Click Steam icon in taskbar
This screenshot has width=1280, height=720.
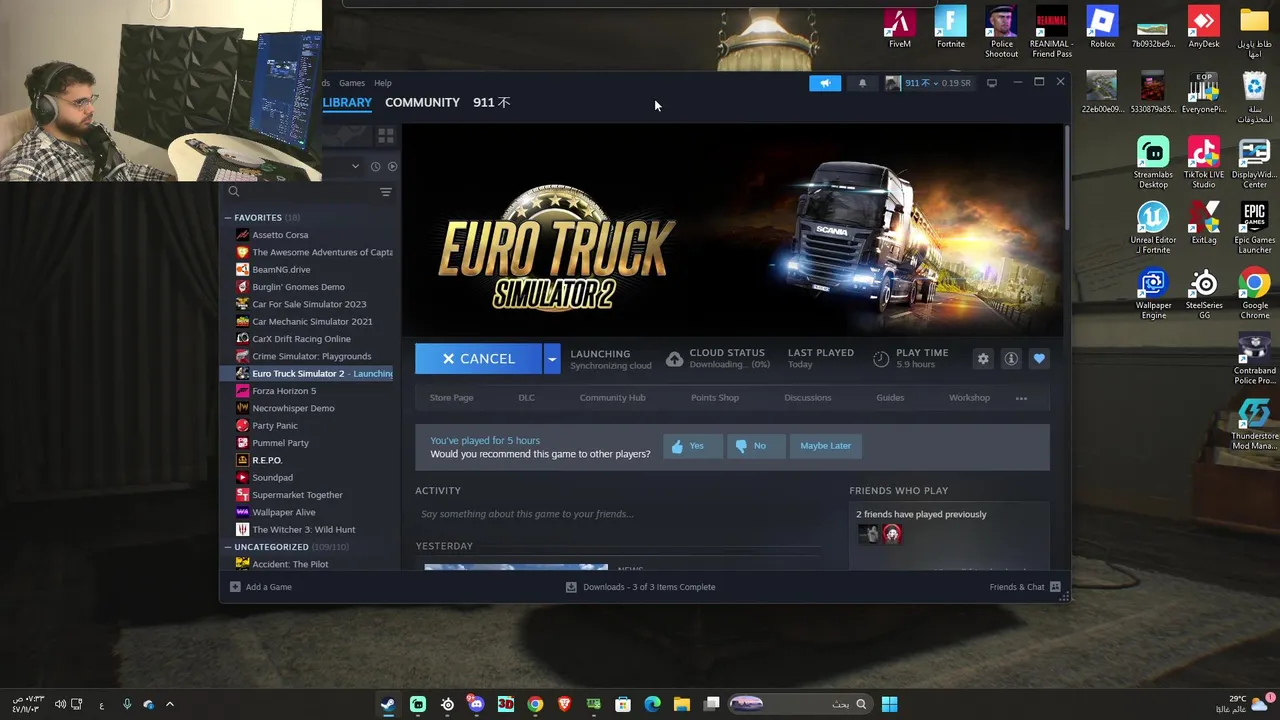(388, 704)
